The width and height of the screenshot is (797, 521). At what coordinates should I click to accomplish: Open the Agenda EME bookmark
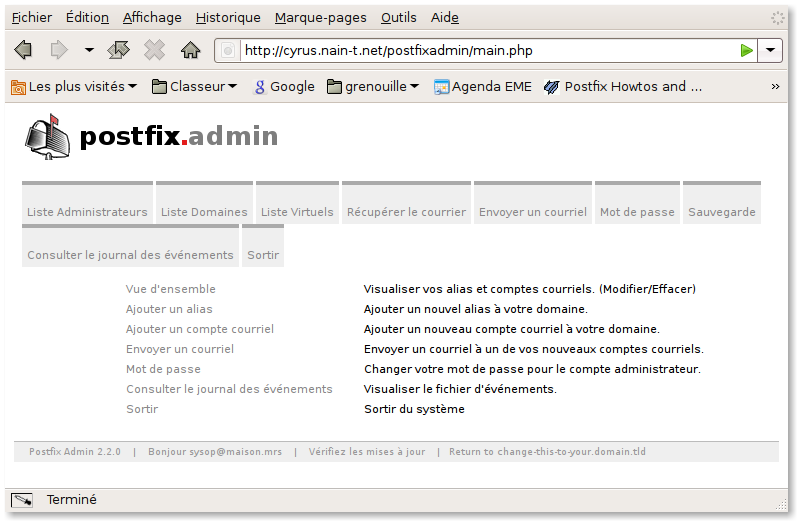coord(482,87)
